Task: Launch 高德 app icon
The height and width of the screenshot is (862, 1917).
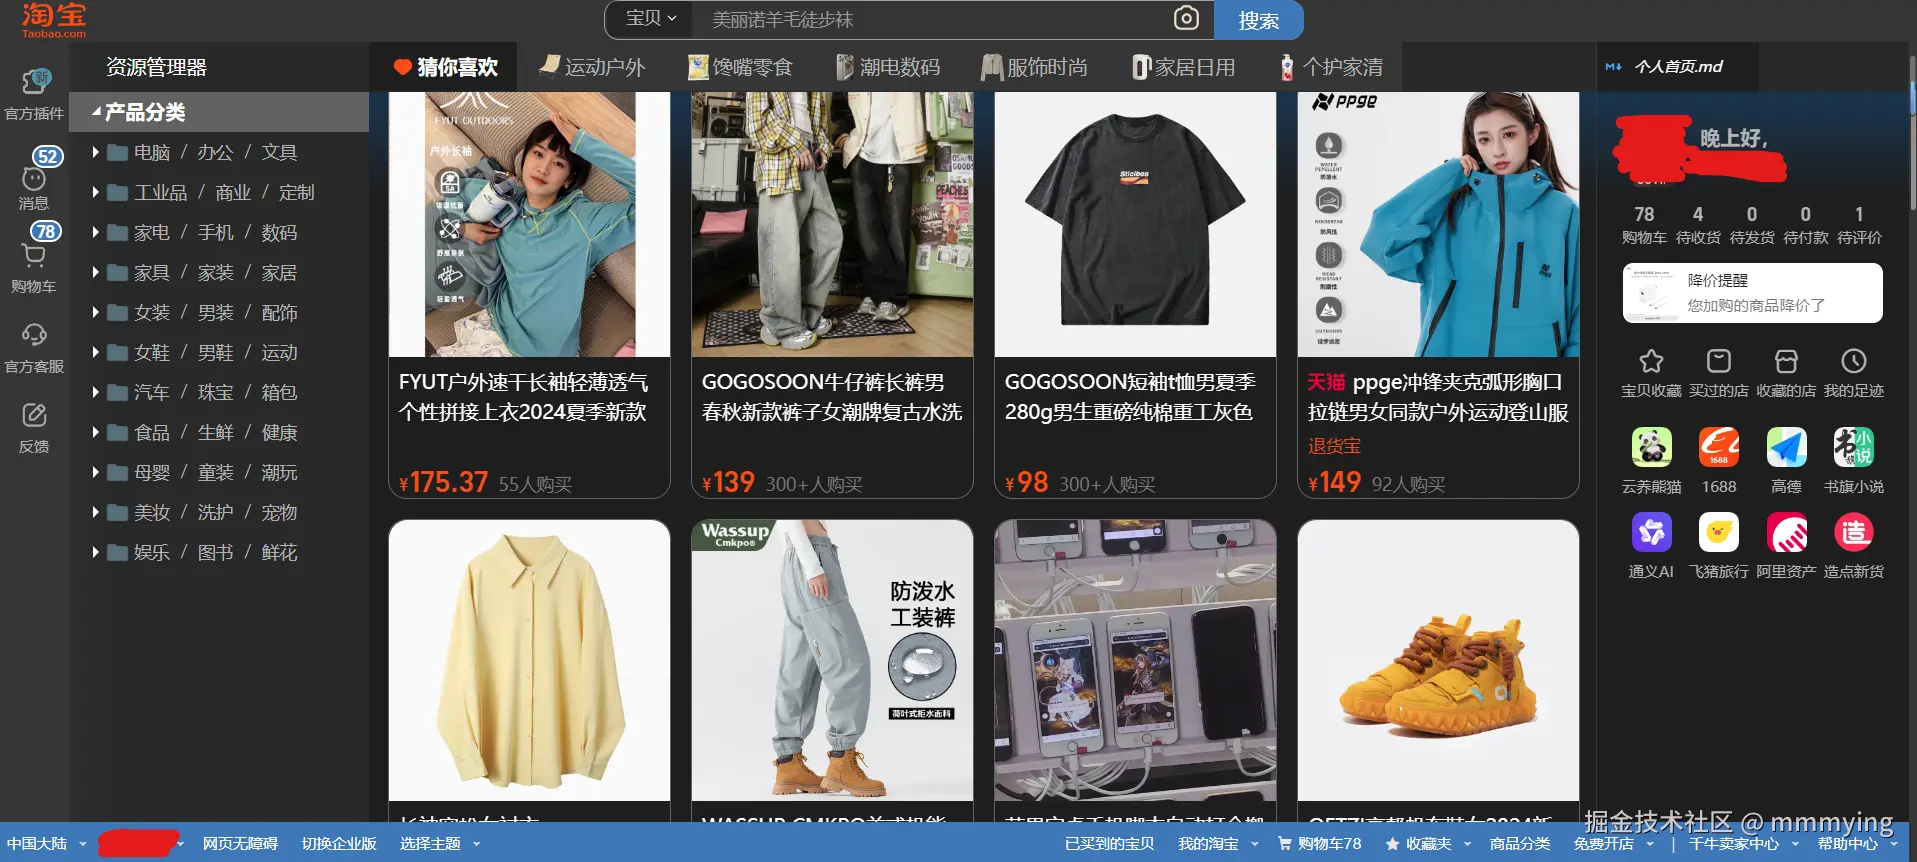Action: 1786,447
